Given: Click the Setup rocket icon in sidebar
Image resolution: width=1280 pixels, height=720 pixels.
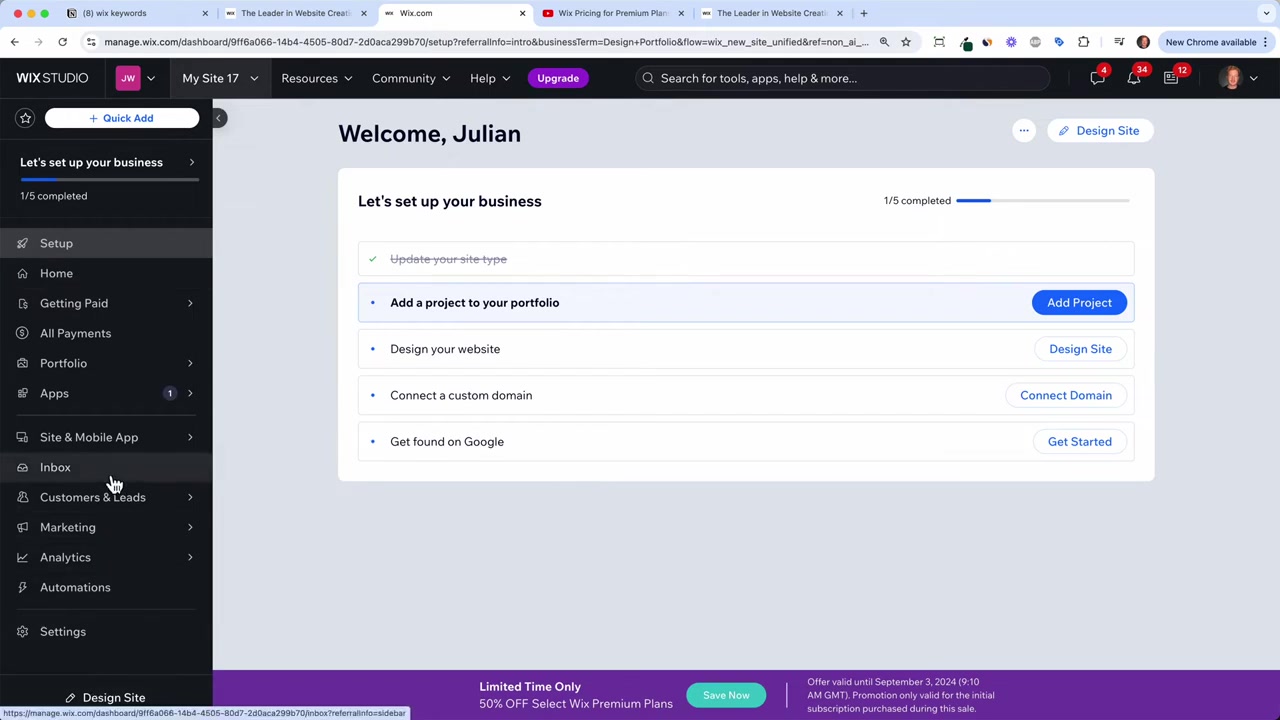Looking at the screenshot, I should [22, 243].
